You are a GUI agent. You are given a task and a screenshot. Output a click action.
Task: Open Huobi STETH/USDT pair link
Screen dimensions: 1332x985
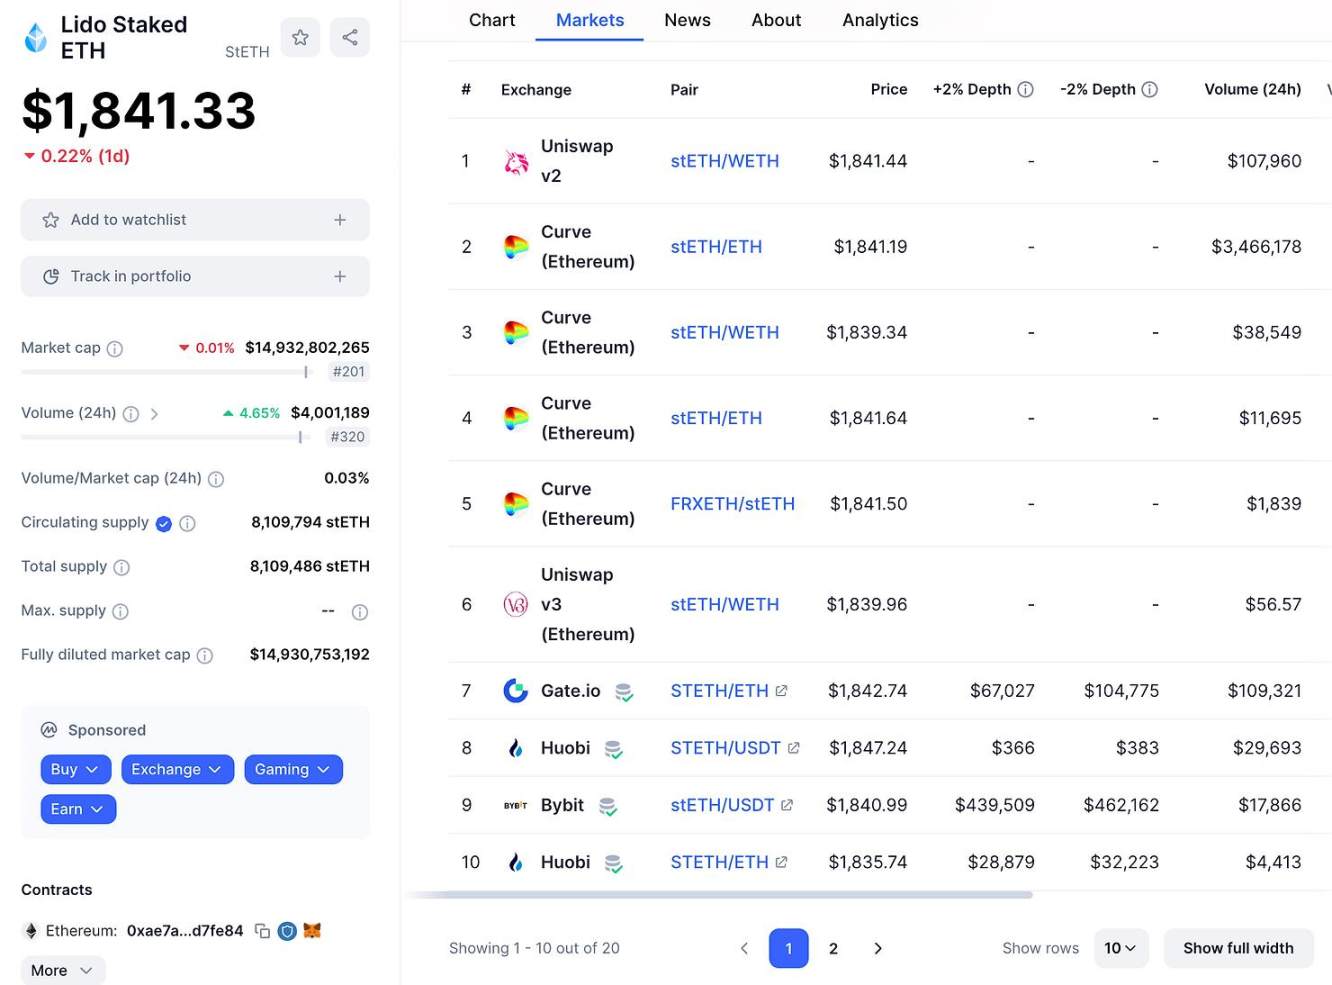click(x=735, y=748)
